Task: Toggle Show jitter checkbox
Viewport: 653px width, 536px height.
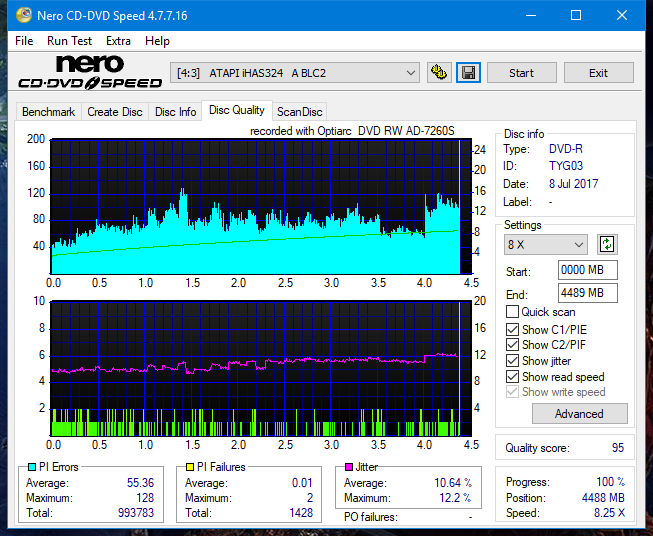Action: point(512,361)
